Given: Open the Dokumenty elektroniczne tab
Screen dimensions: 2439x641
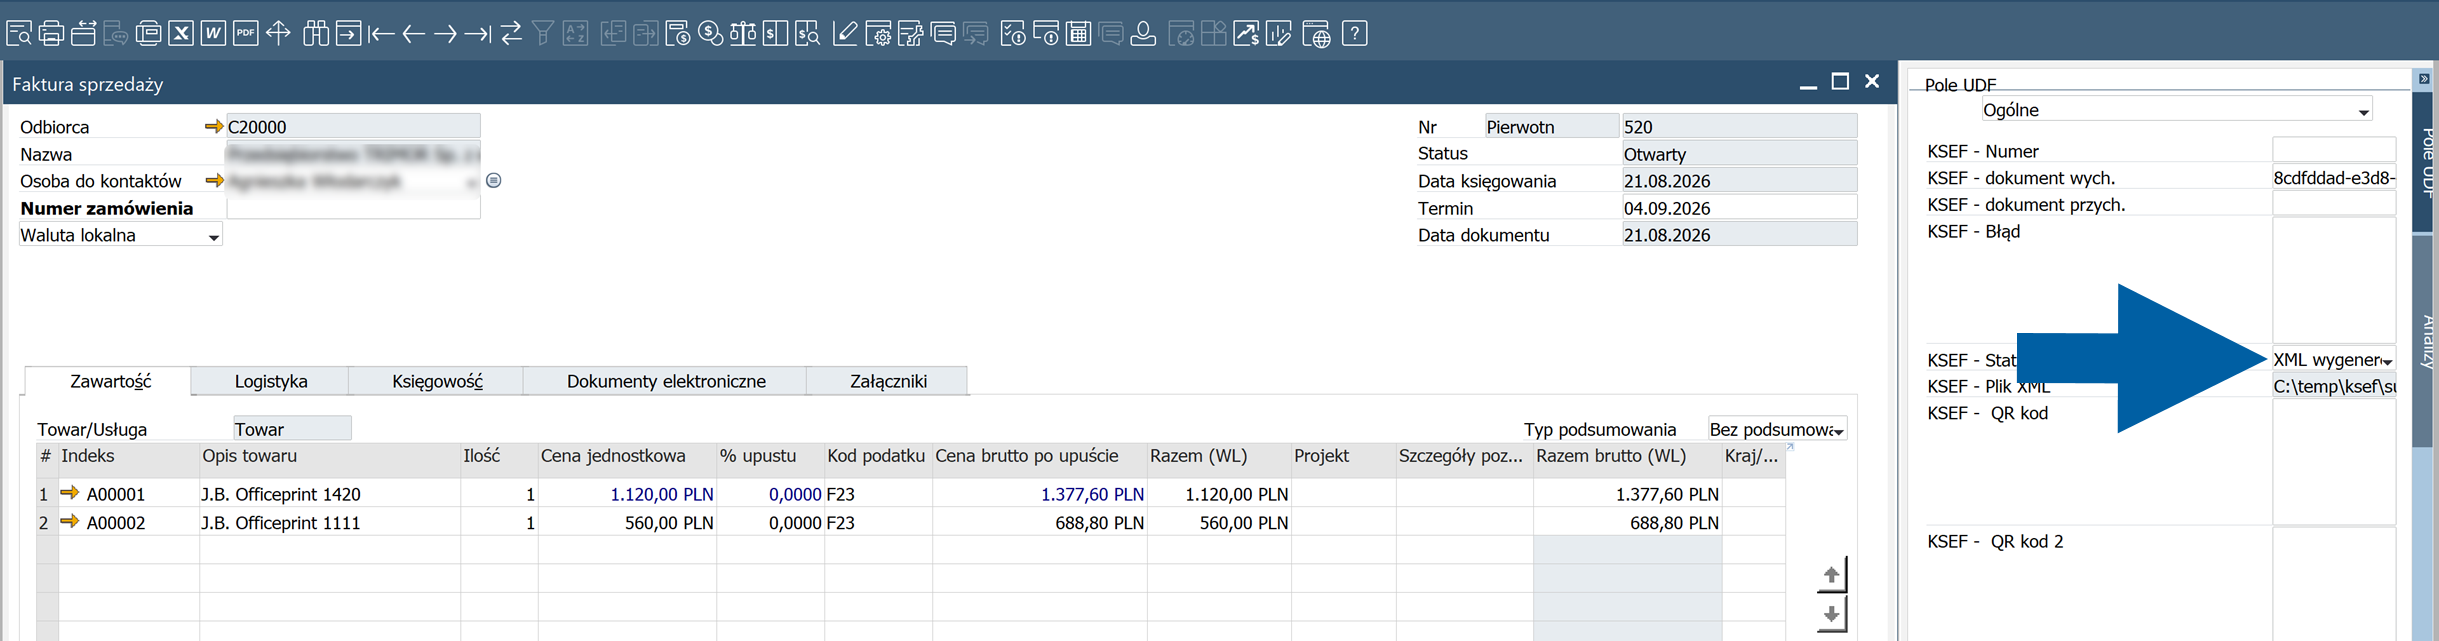Looking at the screenshot, I should click(666, 381).
